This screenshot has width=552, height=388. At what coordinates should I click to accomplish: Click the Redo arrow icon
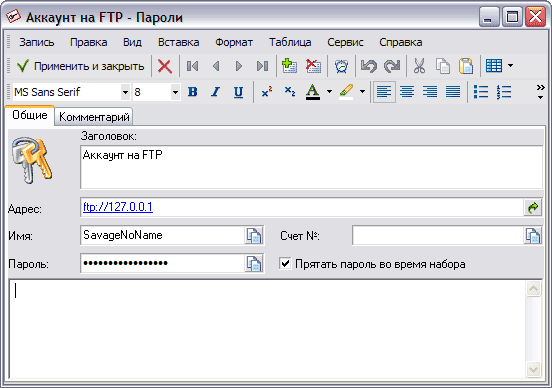(392, 66)
